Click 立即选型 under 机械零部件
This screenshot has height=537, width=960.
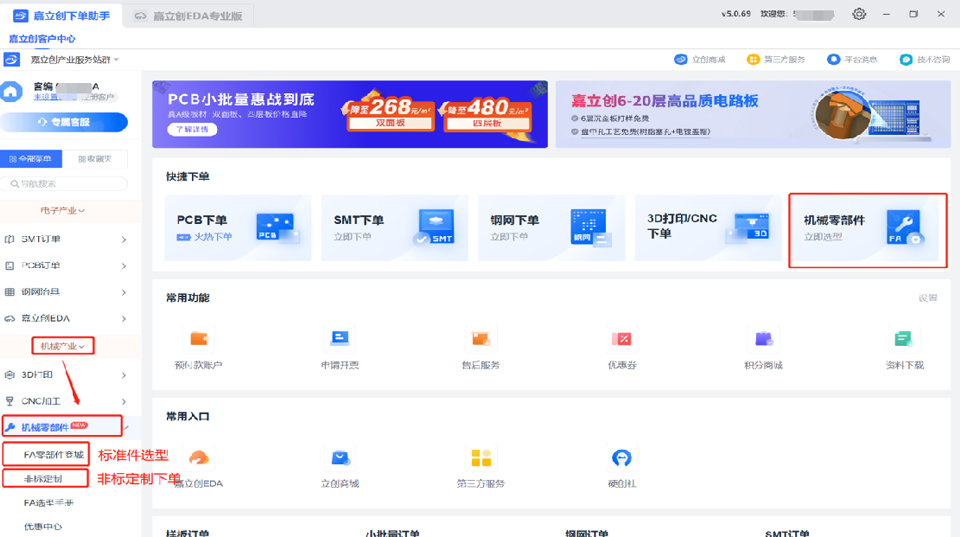coord(823,237)
